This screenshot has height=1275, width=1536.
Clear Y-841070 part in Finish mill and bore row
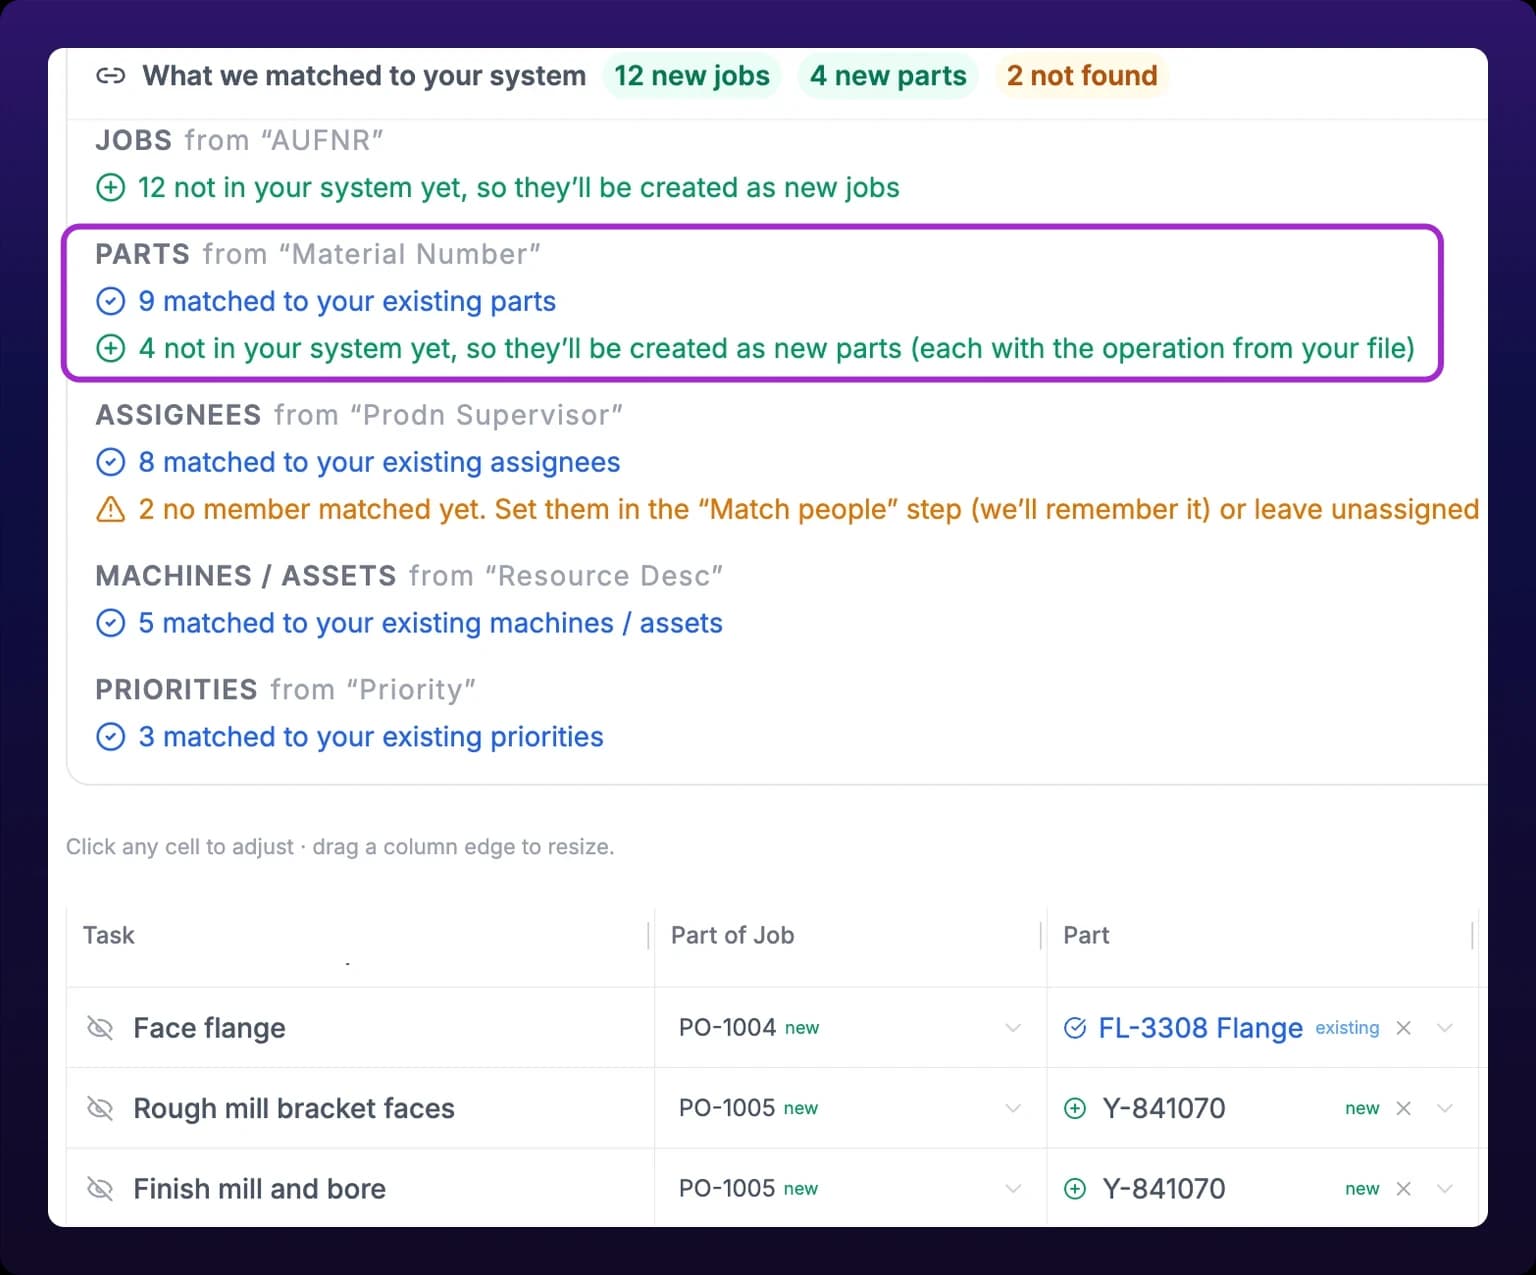tap(1404, 1188)
